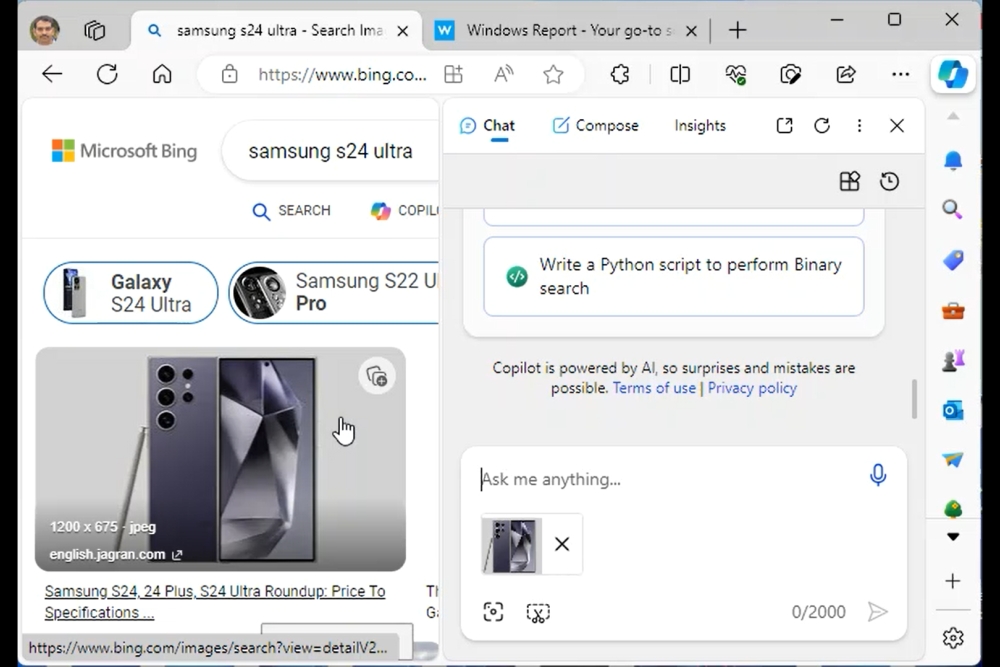Open the Terms of use link
Screen dimensions: 1000x667
coord(654,388)
